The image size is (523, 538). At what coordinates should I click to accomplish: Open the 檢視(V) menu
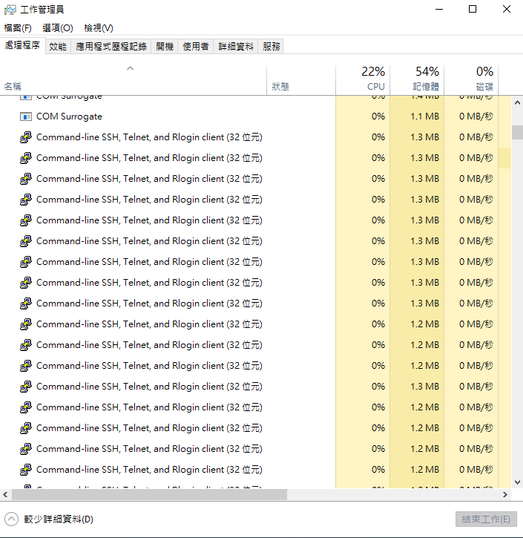[x=98, y=28]
